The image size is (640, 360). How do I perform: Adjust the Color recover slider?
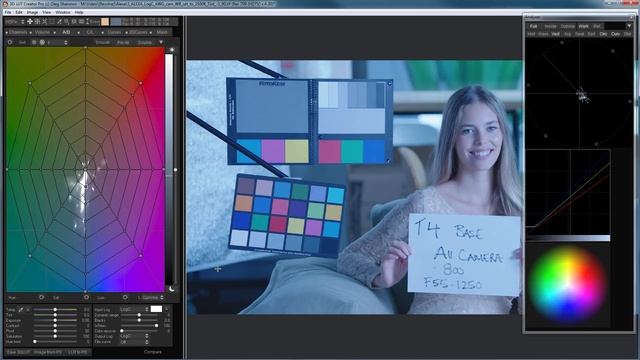(x=139, y=331)
